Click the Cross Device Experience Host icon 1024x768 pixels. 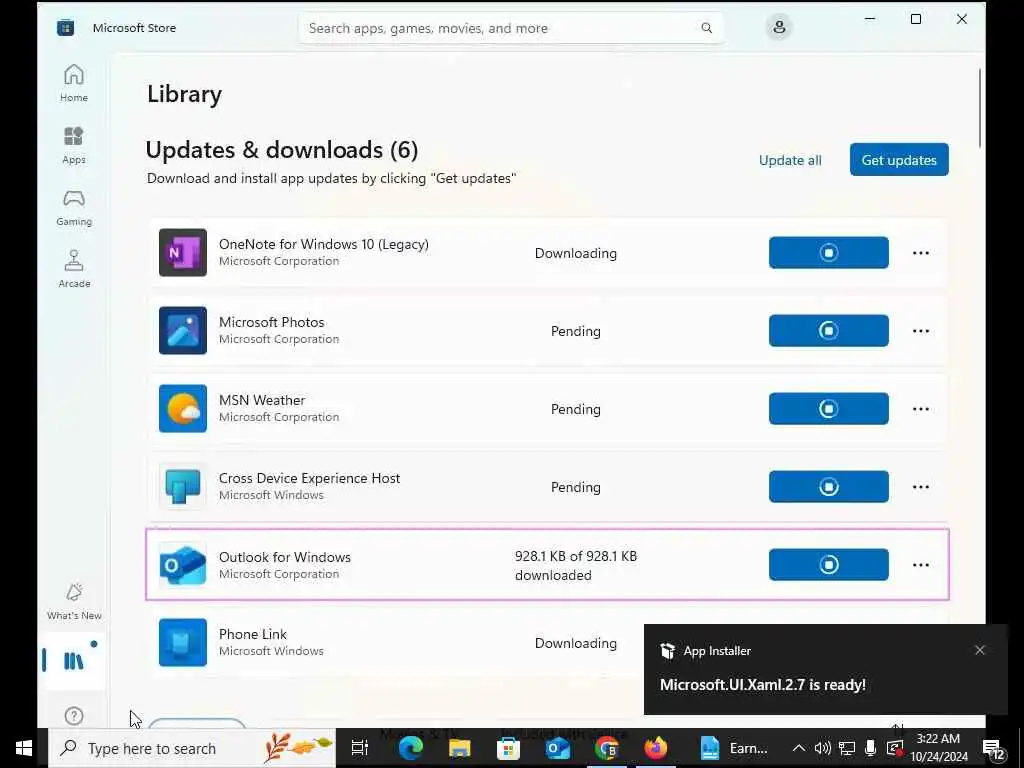[x=183, y=487]
